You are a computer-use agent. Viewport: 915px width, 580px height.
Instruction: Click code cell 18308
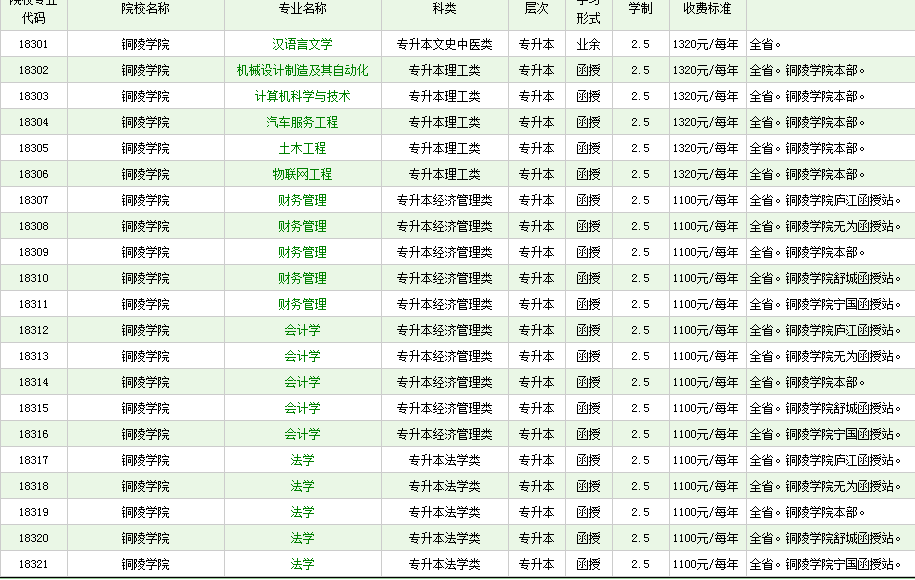coord(33,226)
